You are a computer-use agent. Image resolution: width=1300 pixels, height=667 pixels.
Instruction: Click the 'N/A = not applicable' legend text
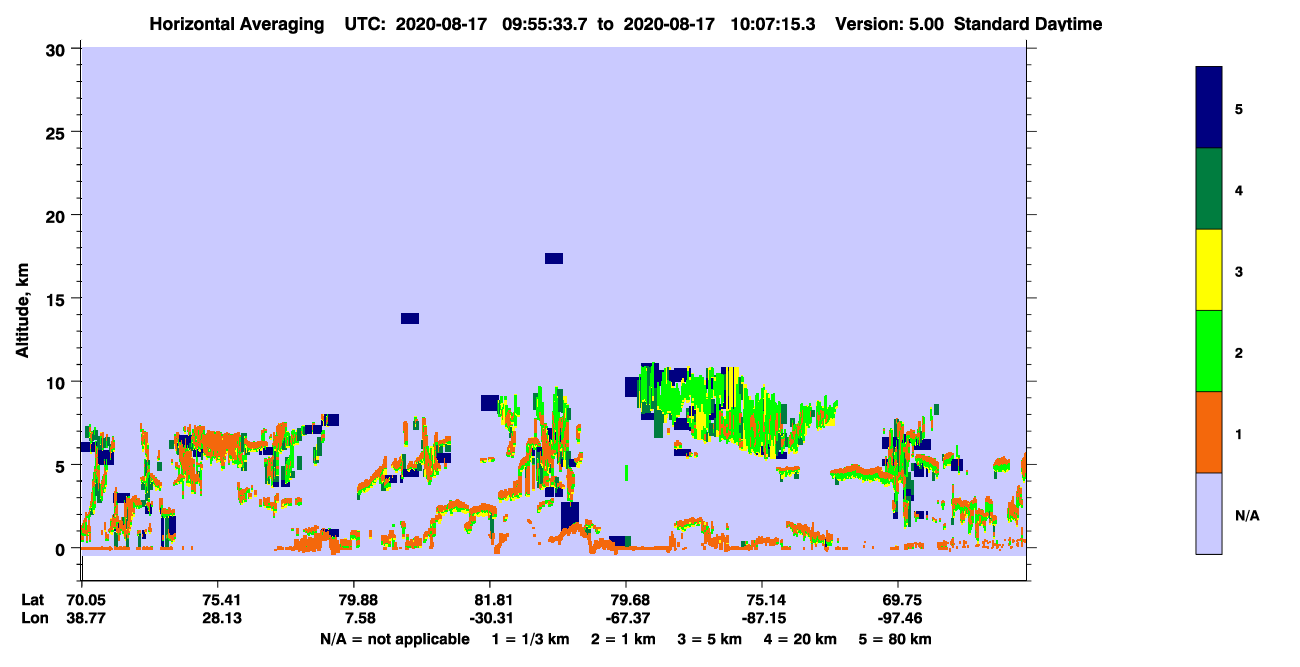[394, 639]
